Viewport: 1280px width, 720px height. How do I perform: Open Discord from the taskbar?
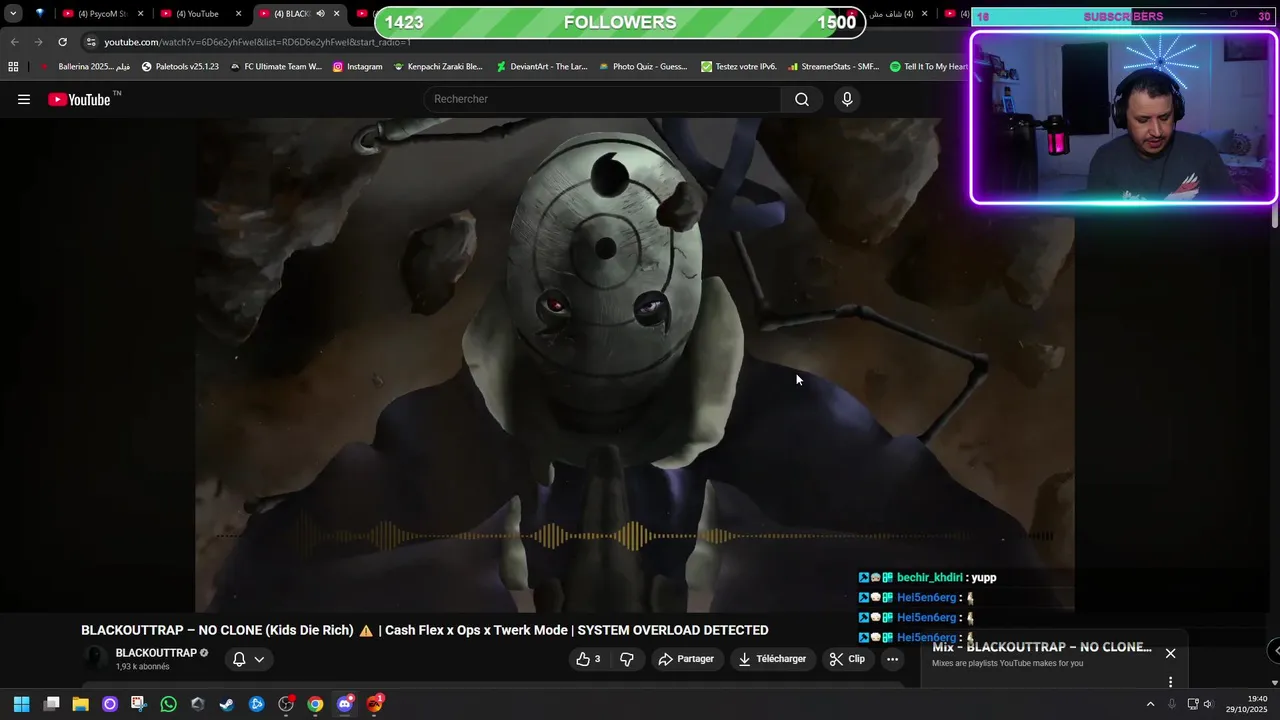click(345, 704)
